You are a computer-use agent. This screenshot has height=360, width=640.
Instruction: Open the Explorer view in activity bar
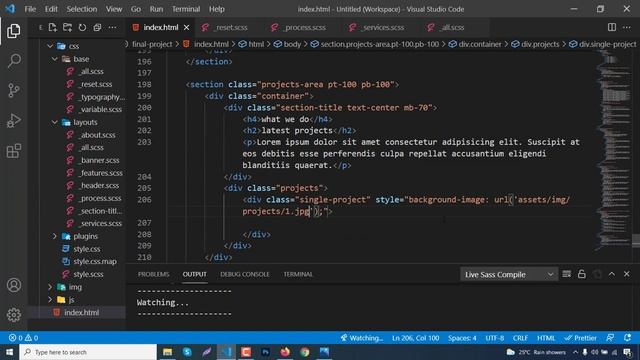pyautogui.click(x=13, y=31)
